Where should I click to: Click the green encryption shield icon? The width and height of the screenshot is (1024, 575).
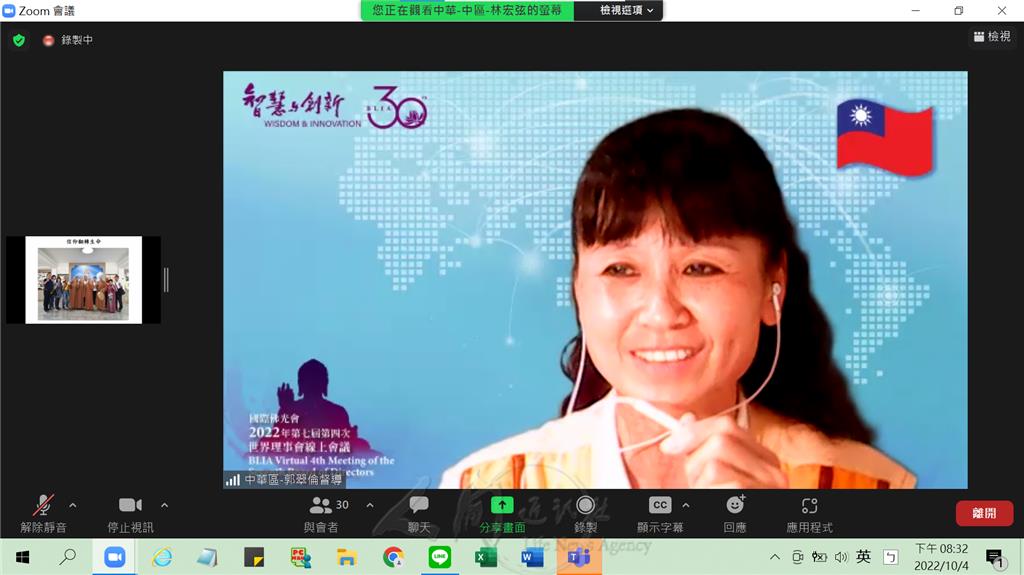click(x=19, y=41)
